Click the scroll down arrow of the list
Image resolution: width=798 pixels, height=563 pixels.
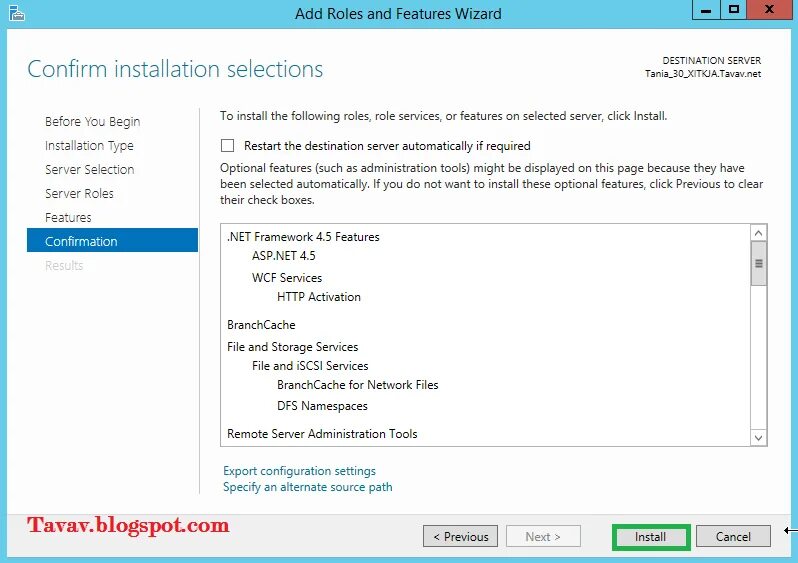pos(758,438)
